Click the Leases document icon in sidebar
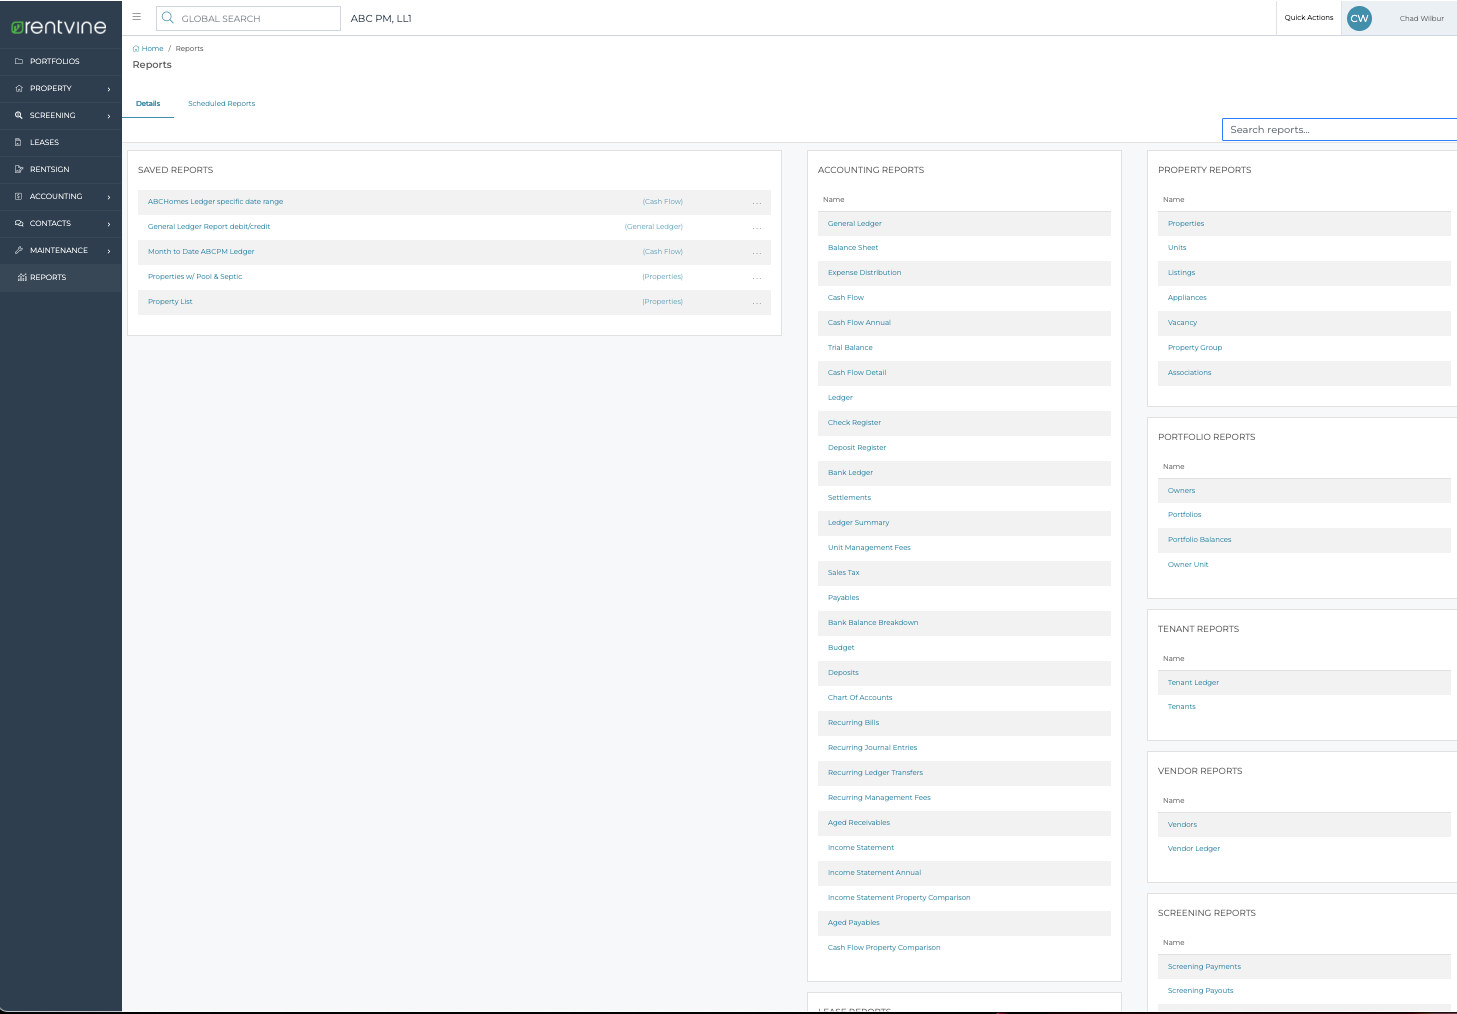The height and width of the screenshot is (1014, 1457). coord(19,142)
